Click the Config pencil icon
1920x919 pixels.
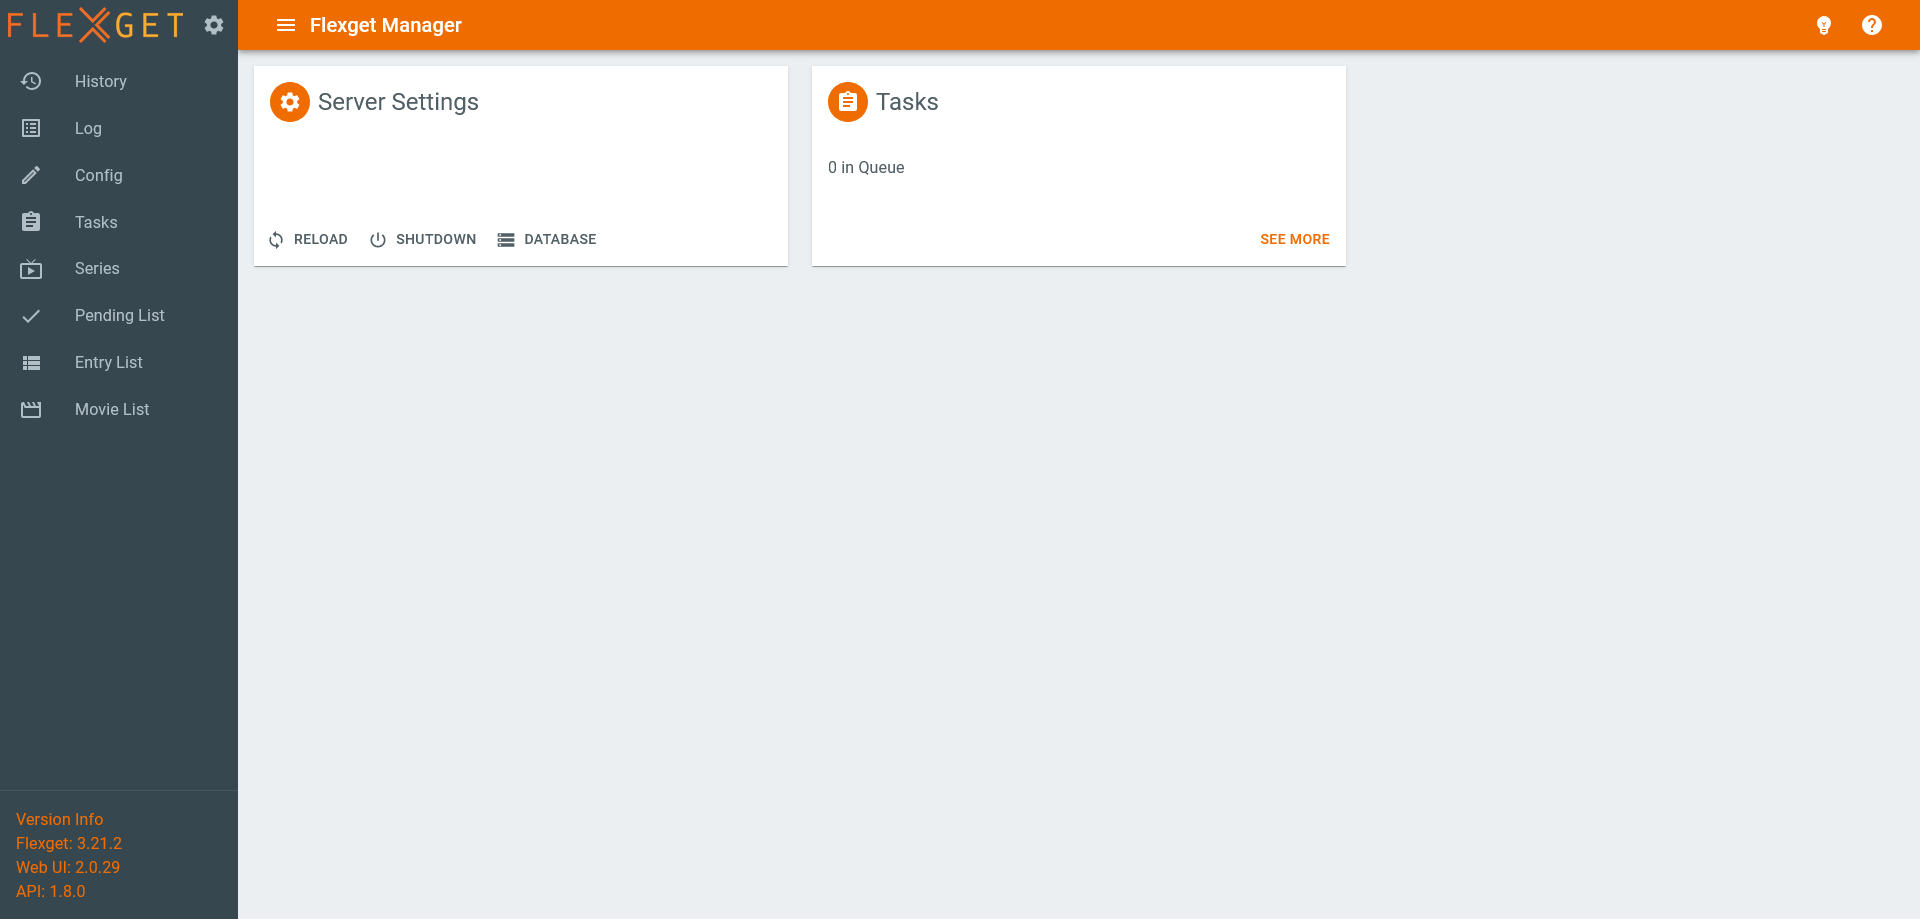coord(31,175)
